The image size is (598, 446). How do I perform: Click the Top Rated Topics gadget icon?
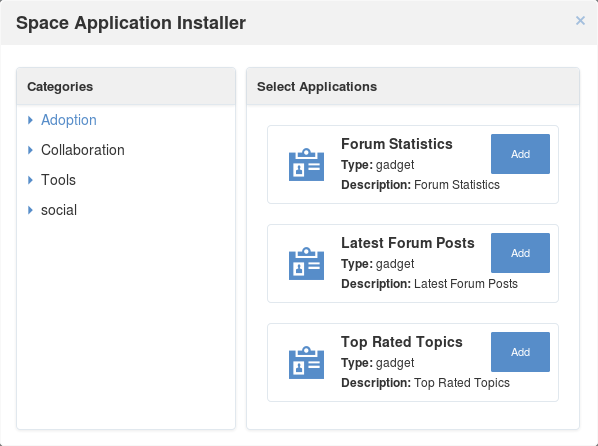pos(306,362)
